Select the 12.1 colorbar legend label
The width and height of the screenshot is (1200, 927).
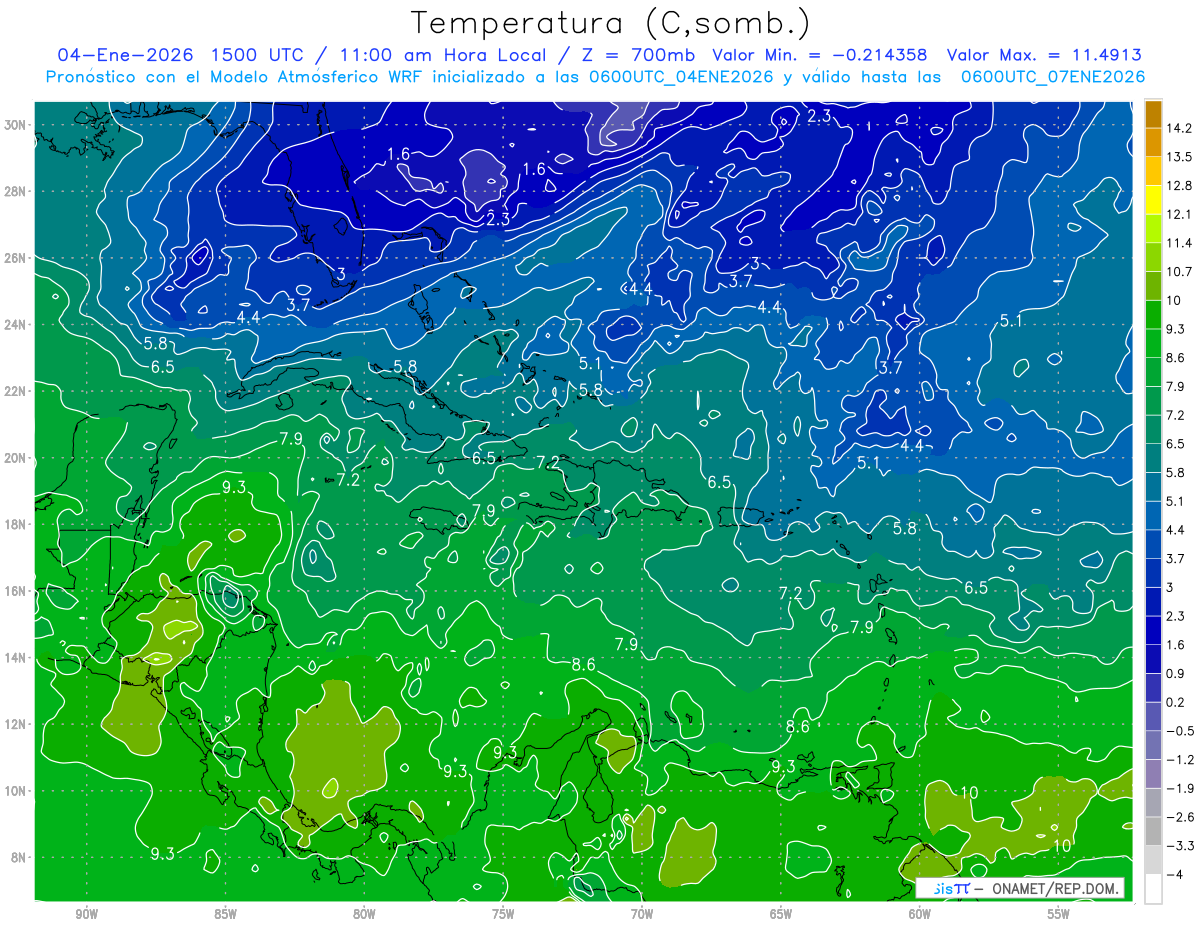coord(1178,215)
